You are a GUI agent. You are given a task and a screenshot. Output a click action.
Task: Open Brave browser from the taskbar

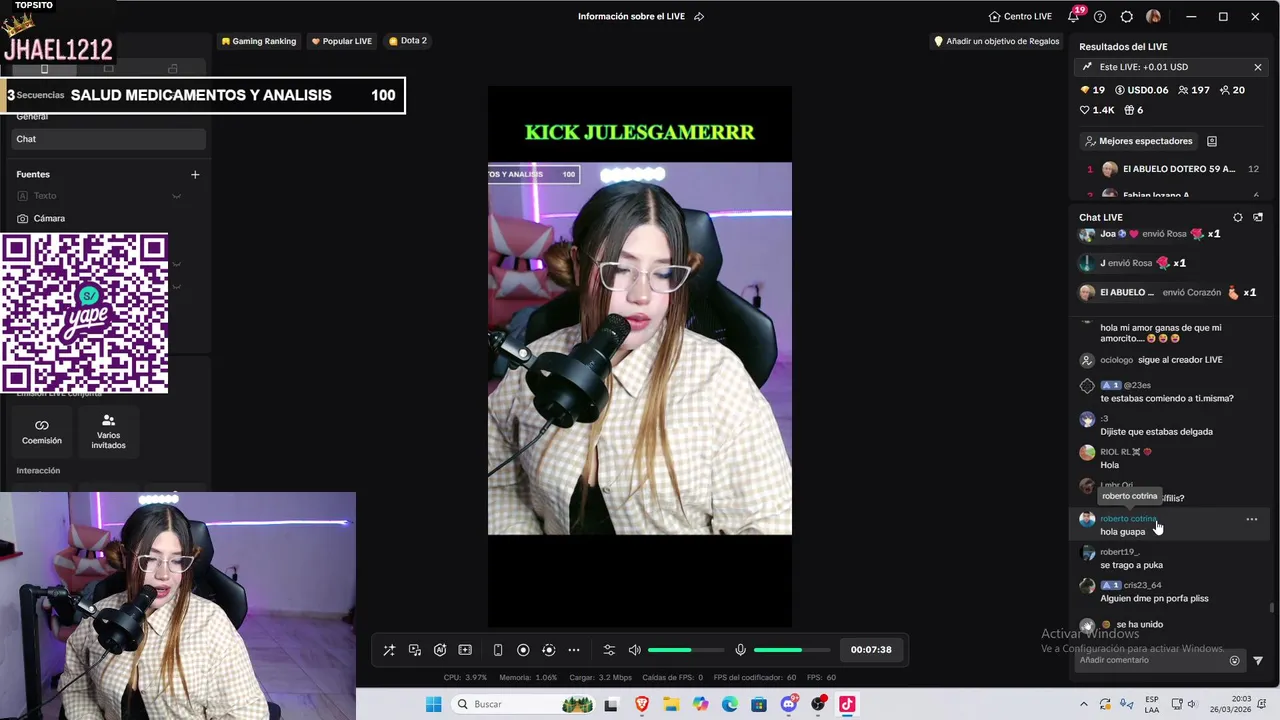642,704
